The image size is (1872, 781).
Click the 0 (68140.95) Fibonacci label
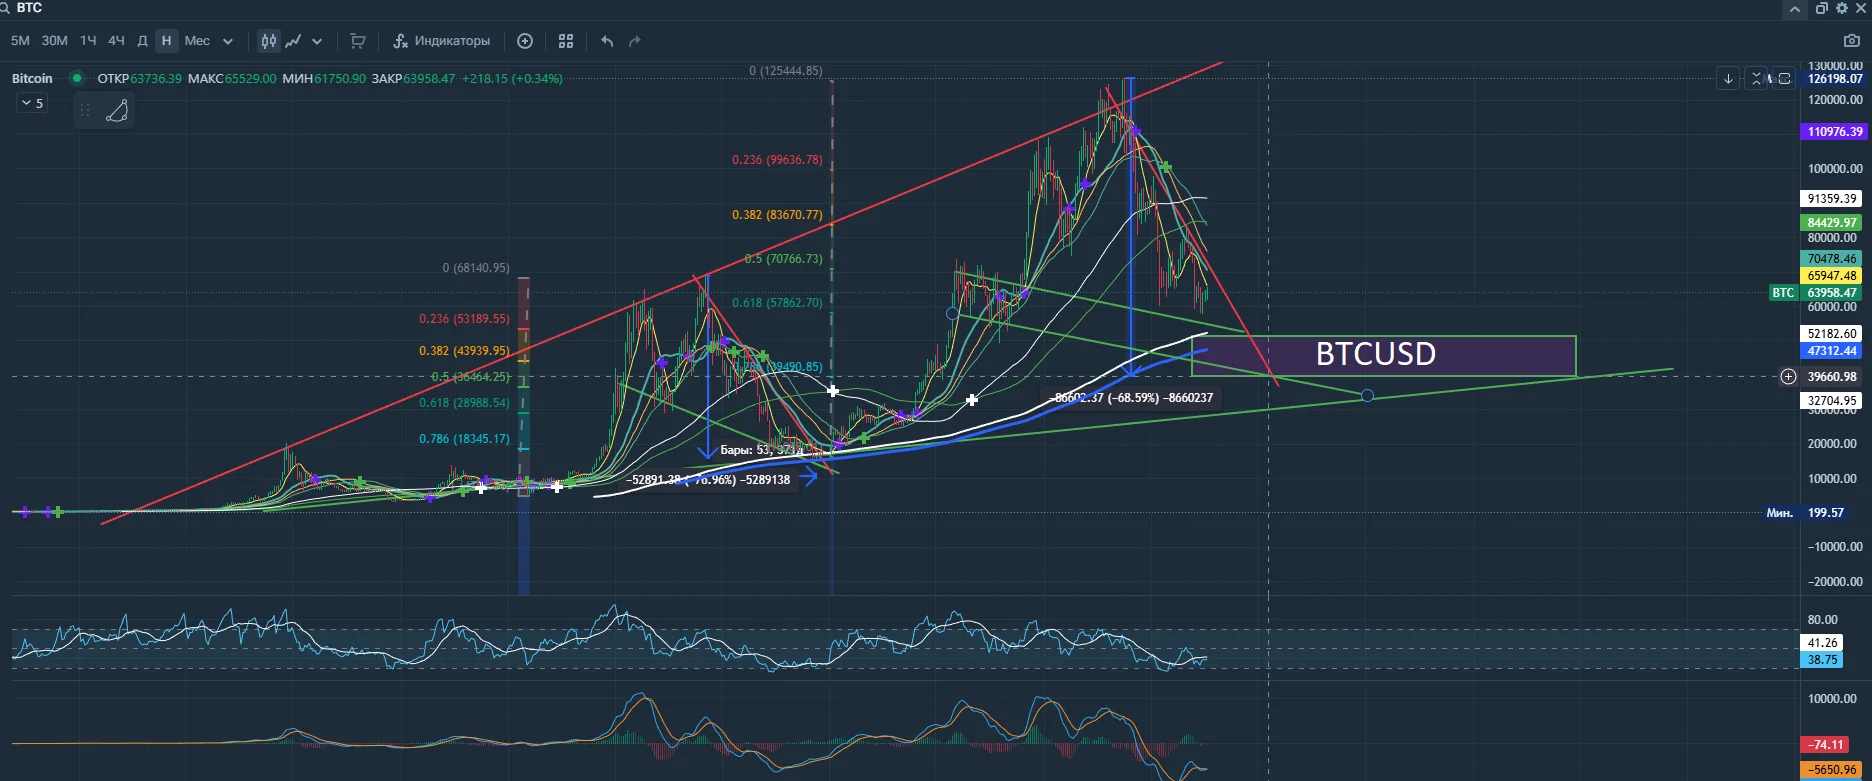tap(476, 268)
